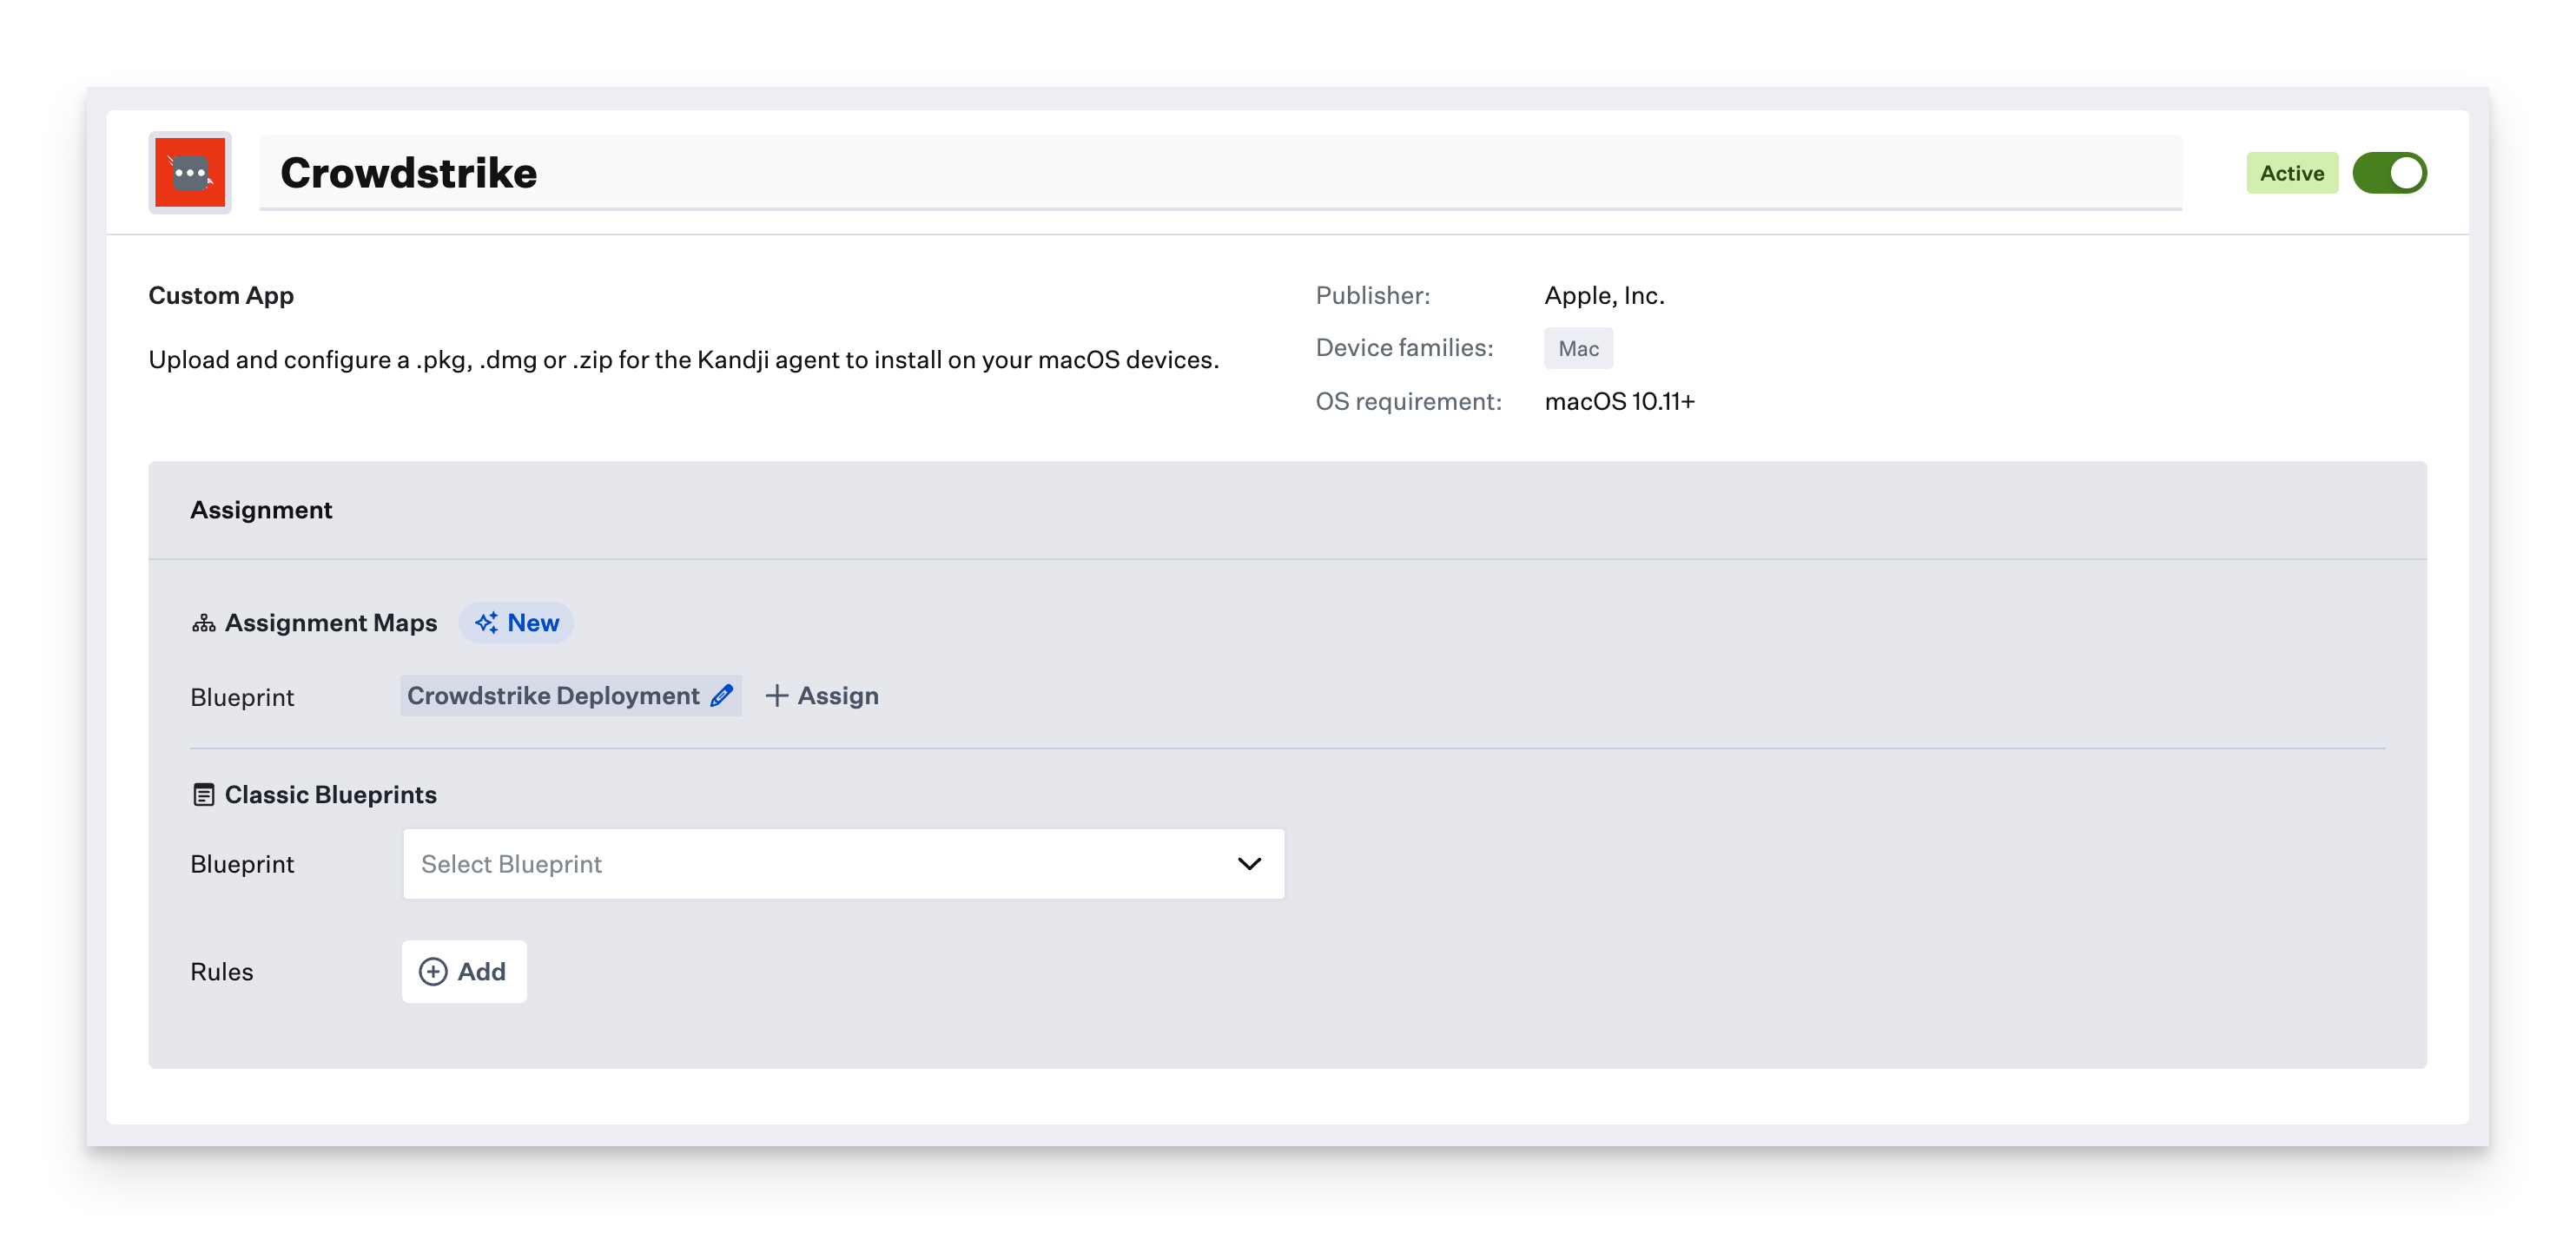Click the chevron arrow in blueprint selector
The height and width of the screenshot is (1233, 2576).
(x=1249, y=864)
